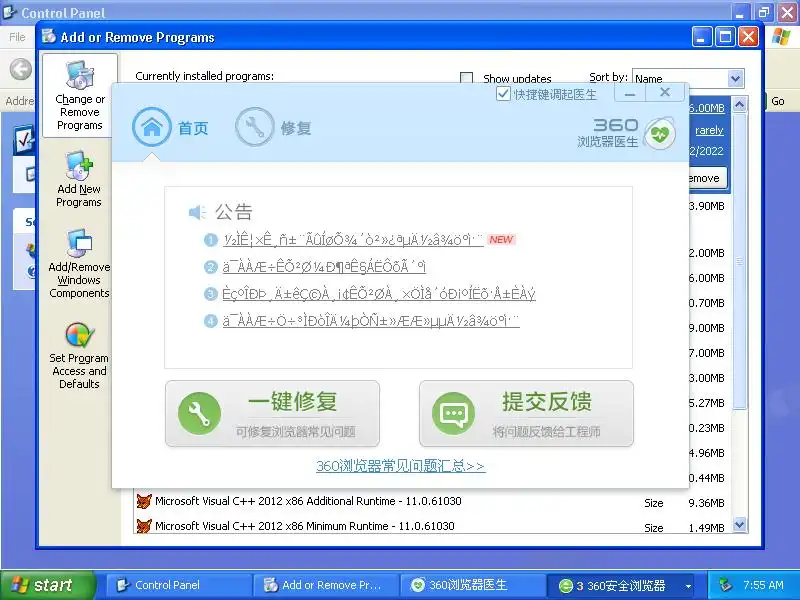This screenshot has height=600, width=800.
Task: Click the system tray icon near the clock
Action: click(x=725, y=585)
